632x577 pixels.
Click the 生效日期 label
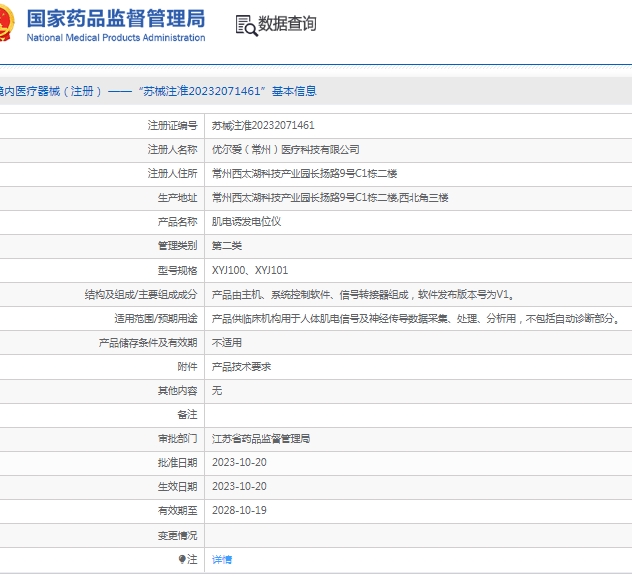coord(177,487)
